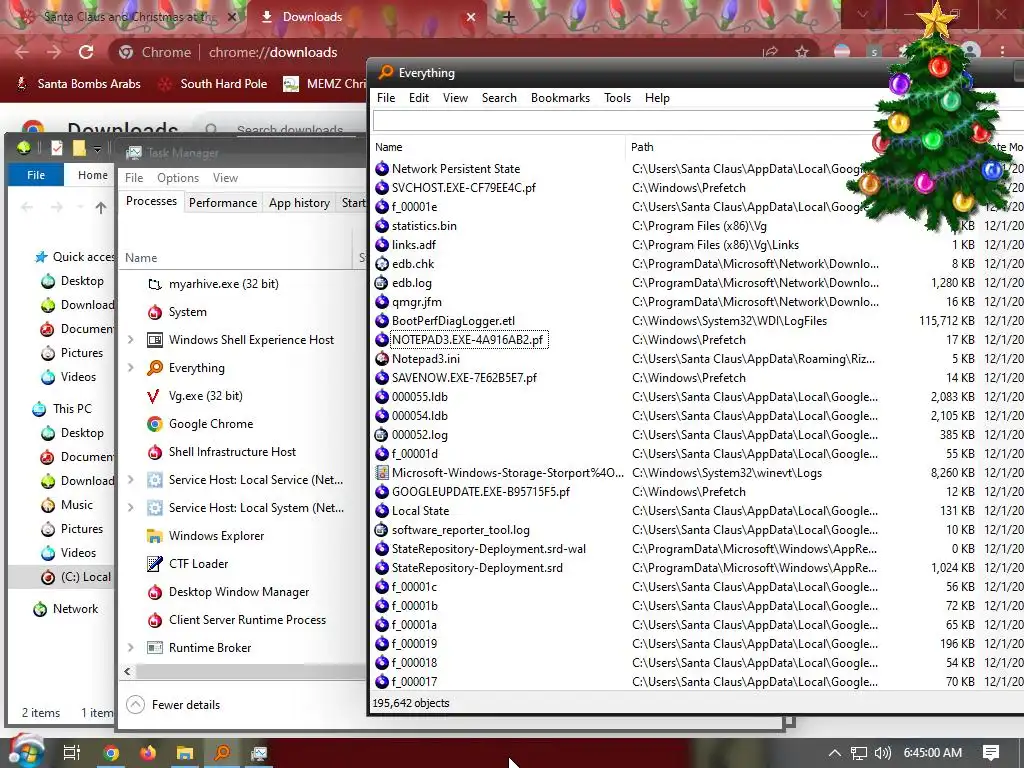
Task: Expand Windows Shell Experience Host process
Action: 131,340
